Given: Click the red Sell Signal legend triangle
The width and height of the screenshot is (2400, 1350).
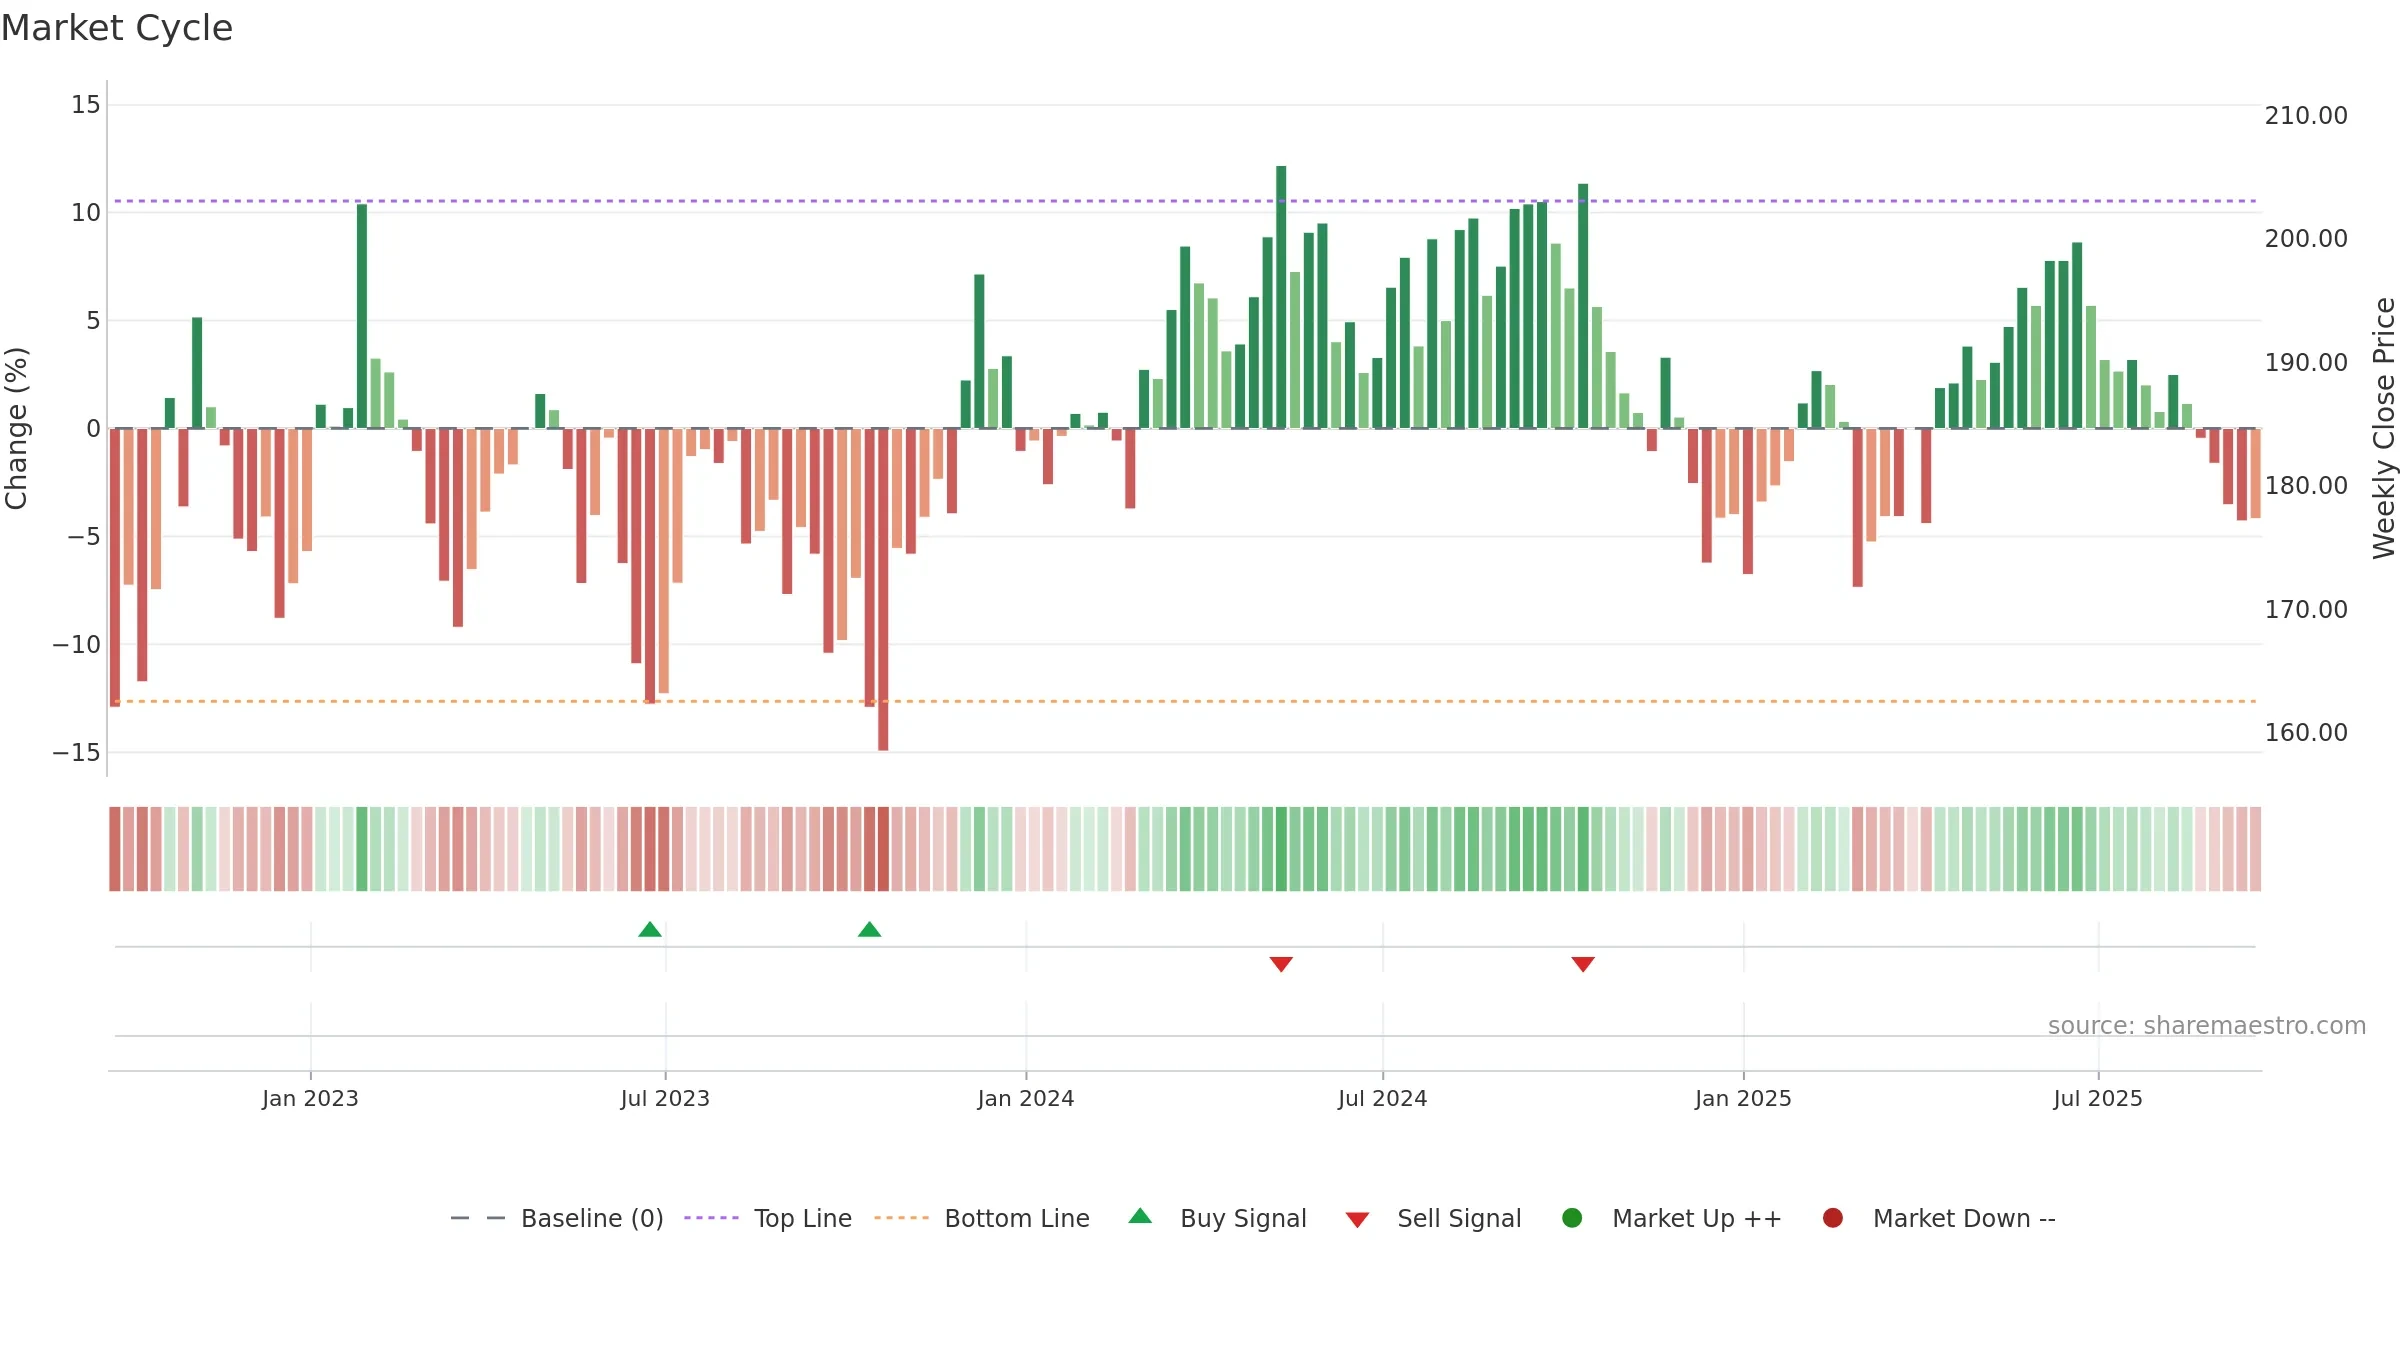Looking at the screenshot, I should pos(1357,1220).
